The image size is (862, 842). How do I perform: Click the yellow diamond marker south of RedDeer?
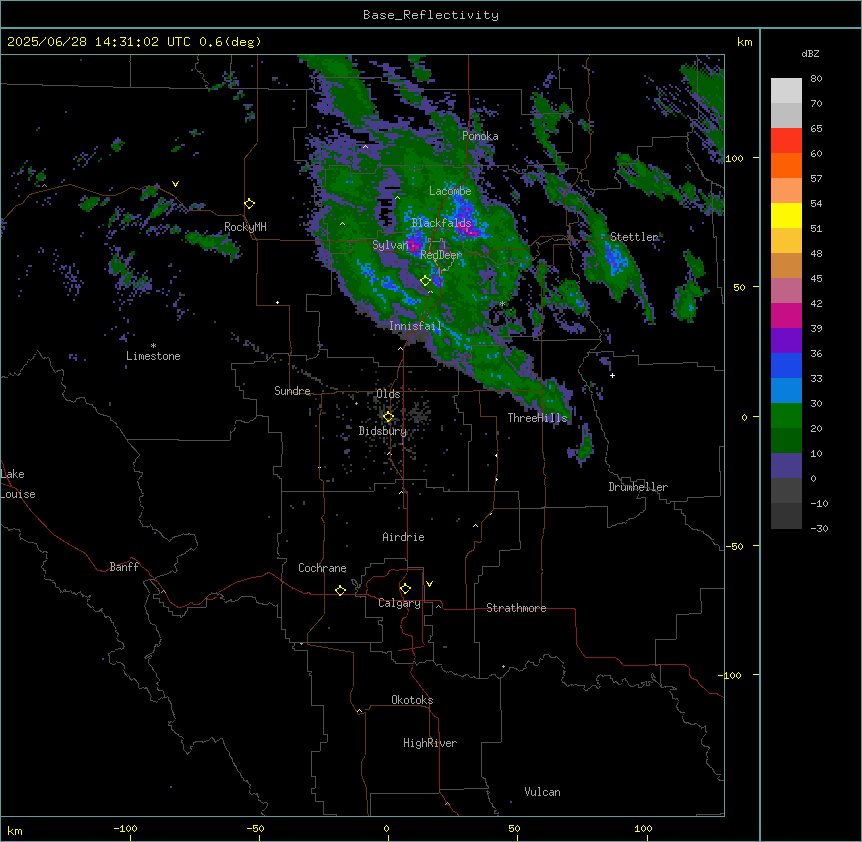(425, 281)
